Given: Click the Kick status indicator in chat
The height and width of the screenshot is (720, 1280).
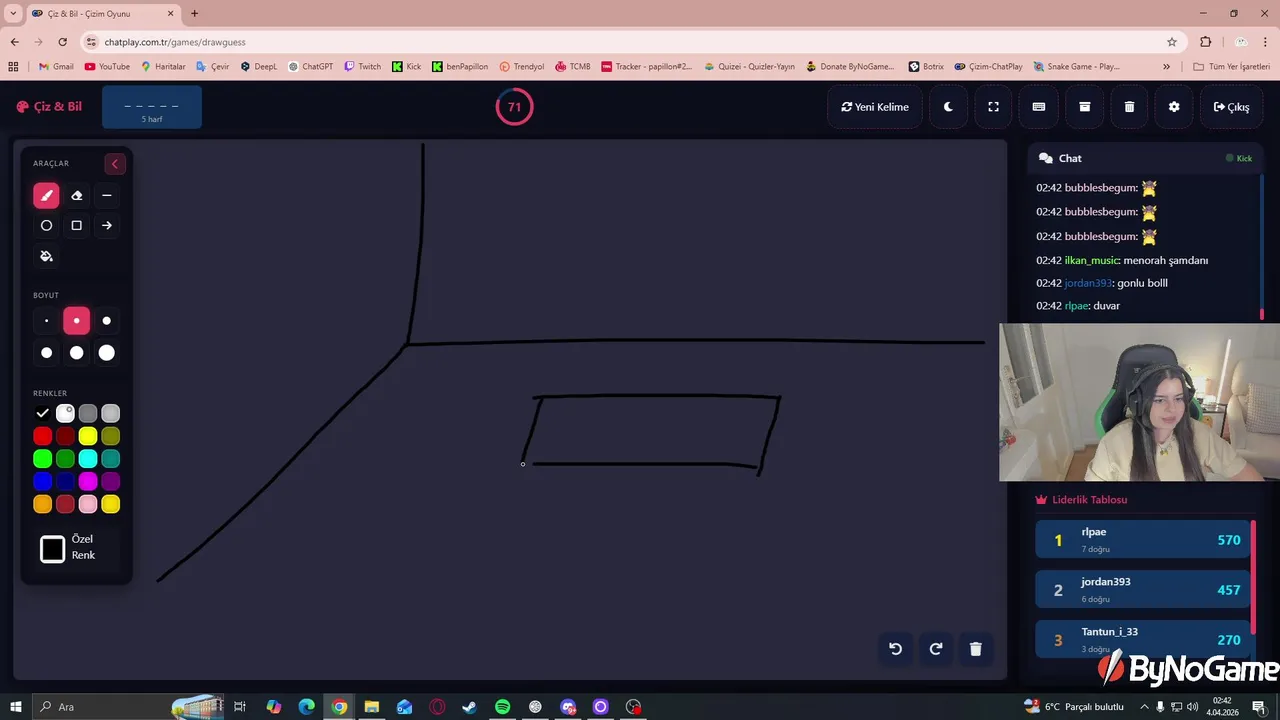Looking at the screenshot, I should tap(1239, 158).
